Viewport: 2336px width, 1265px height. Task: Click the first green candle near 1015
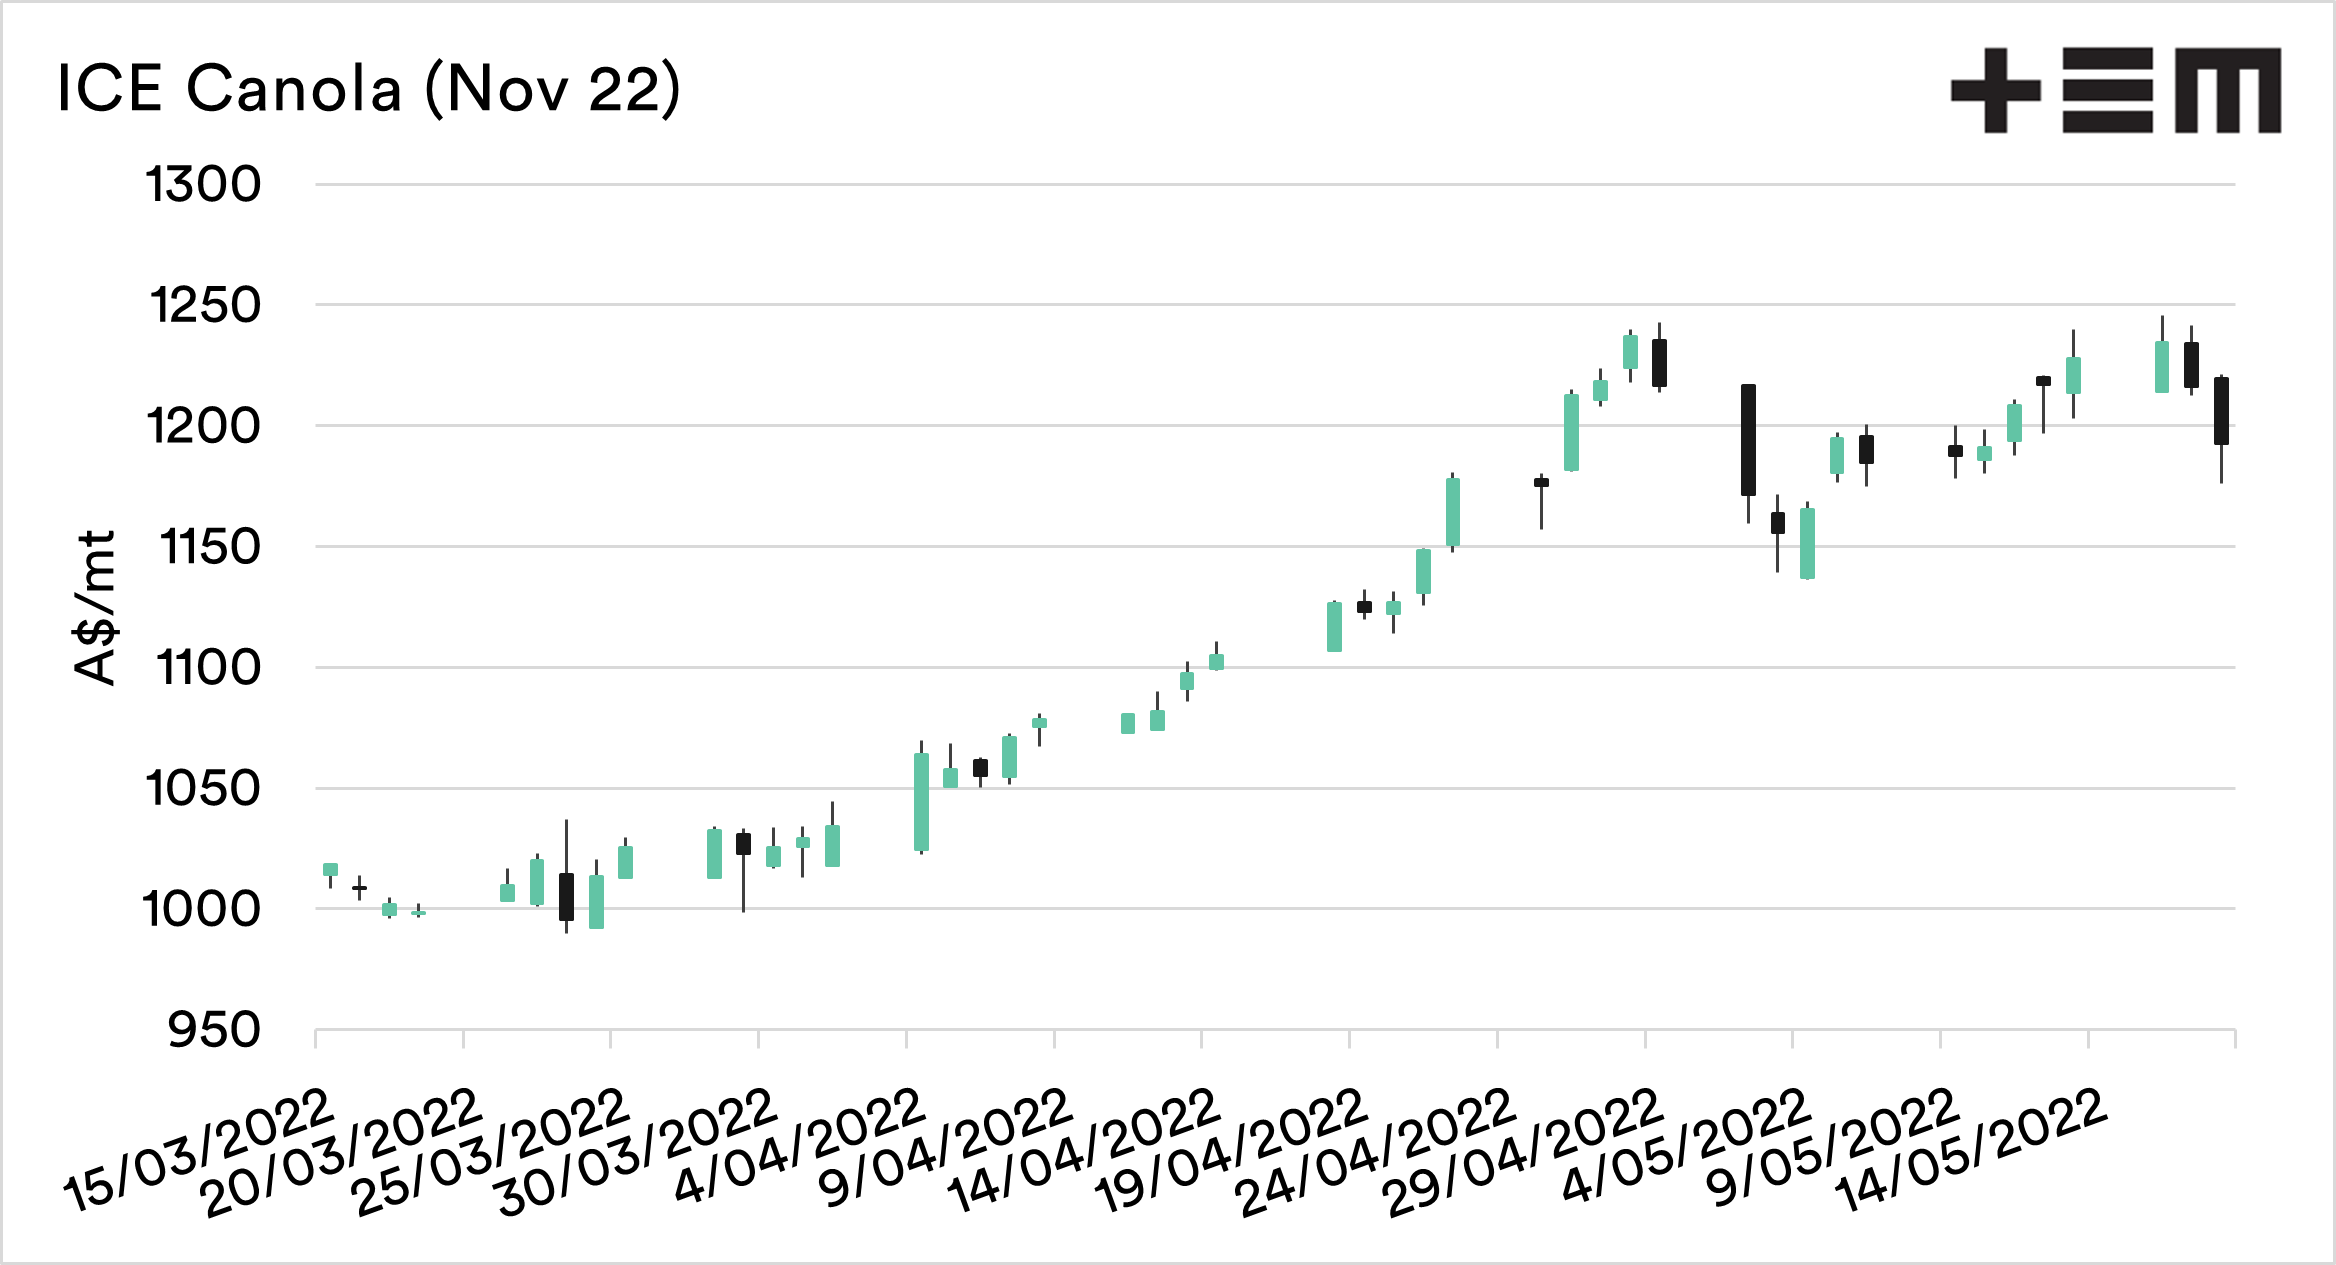point(331,869)
